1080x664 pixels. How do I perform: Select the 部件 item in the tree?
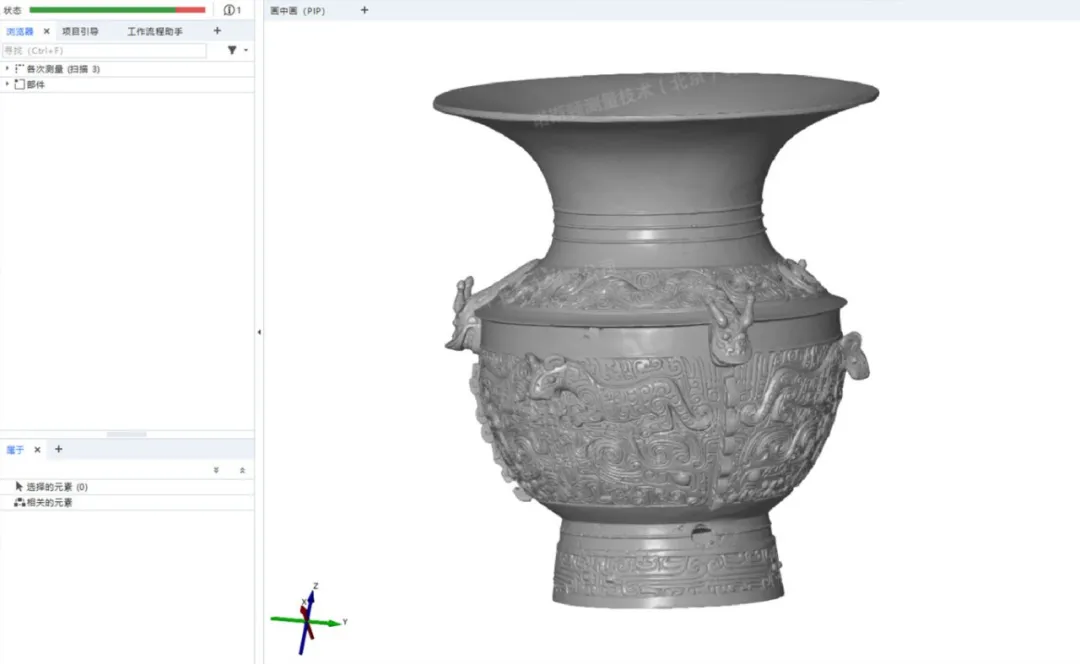(x=35, y=85)
